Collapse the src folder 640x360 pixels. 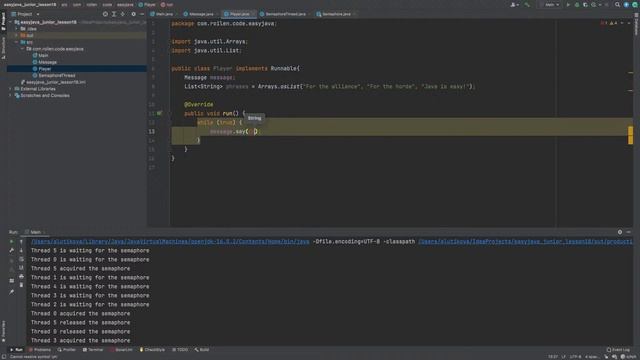[17, 42]
